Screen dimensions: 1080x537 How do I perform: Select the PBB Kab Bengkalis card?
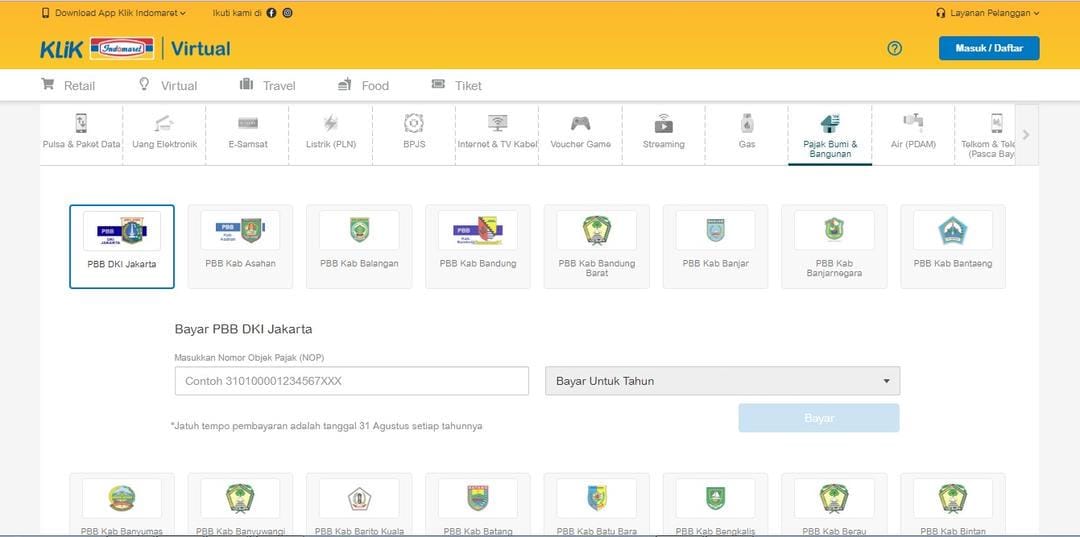[716, 504]
